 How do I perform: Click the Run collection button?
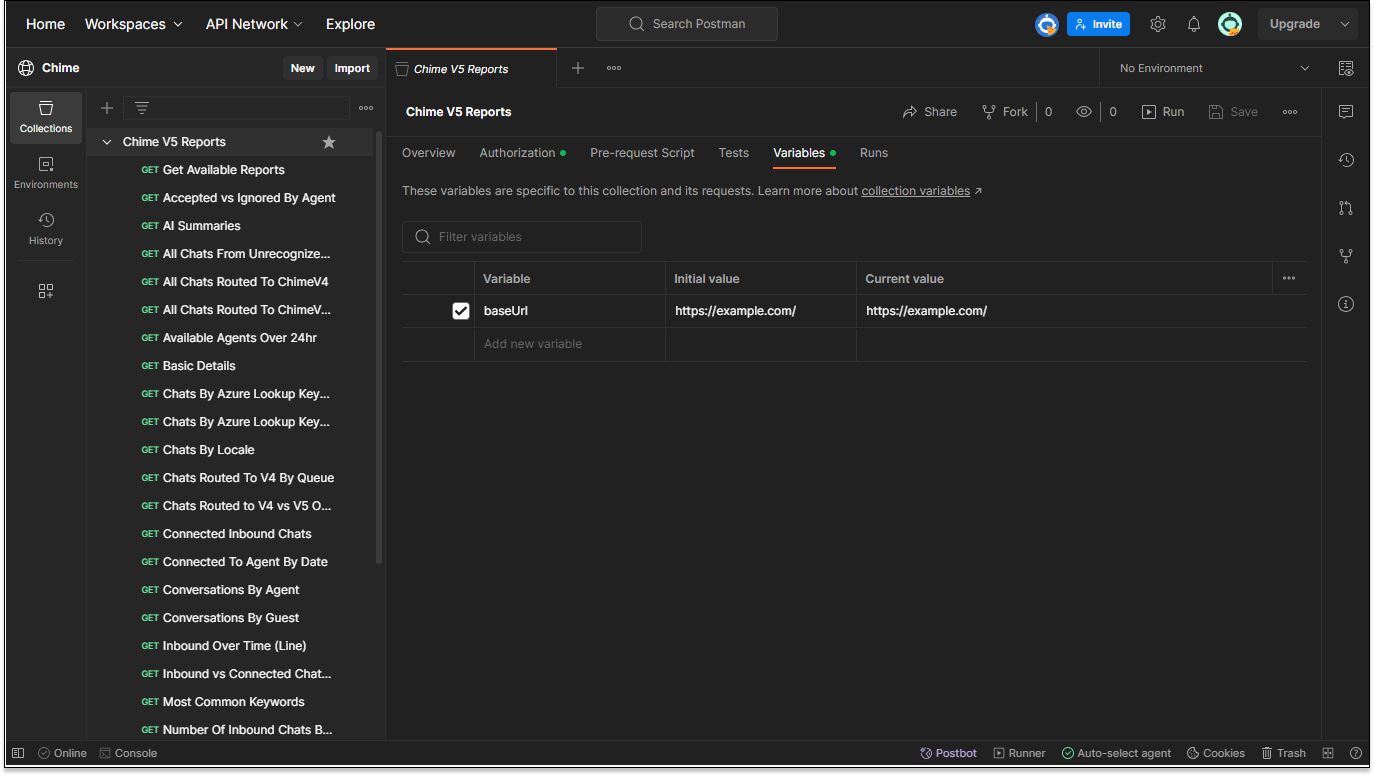tap(1163, 112)
